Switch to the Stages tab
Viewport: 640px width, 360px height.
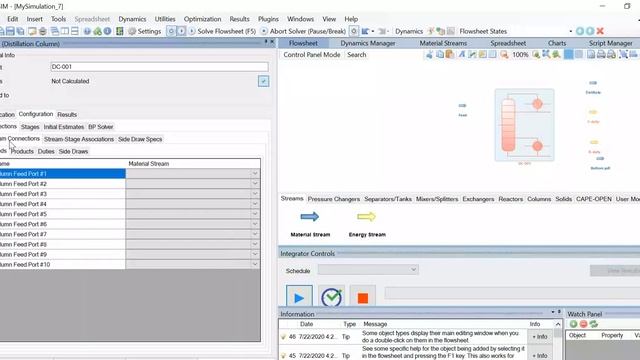30,127
